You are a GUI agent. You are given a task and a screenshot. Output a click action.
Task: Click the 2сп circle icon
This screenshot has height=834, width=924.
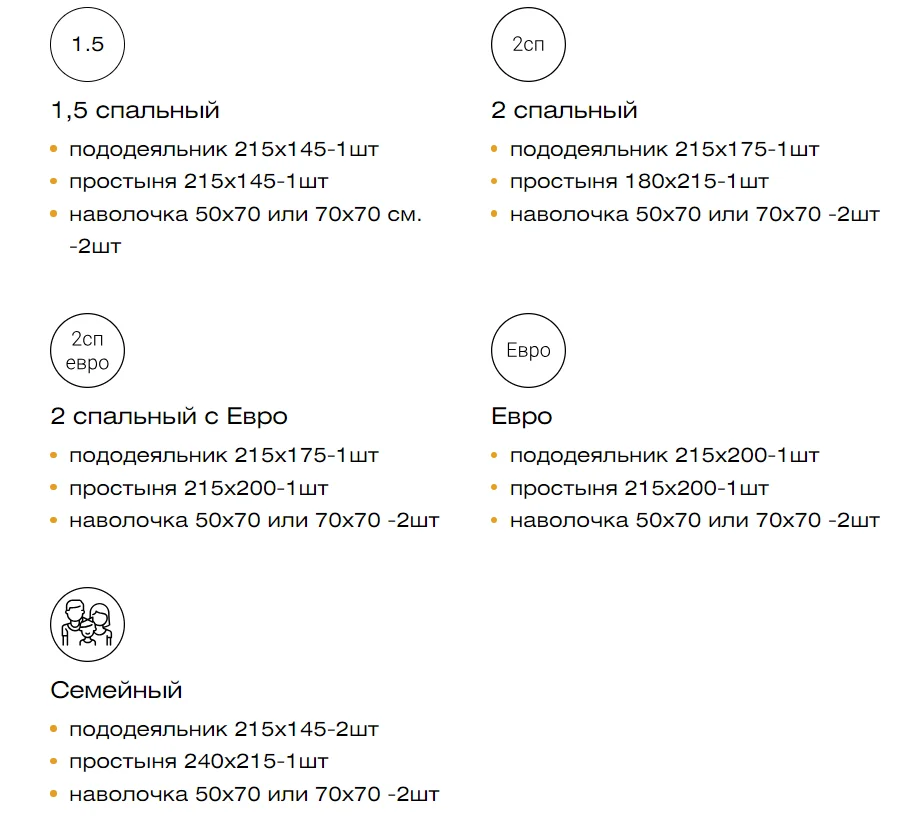click(x=528, y=44)
